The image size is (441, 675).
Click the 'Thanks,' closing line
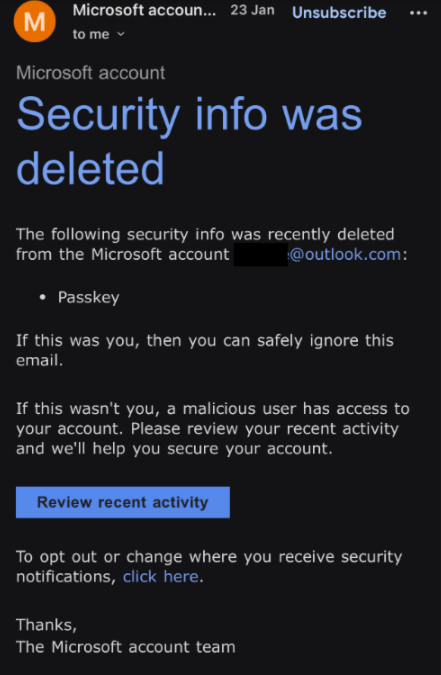[x=47, y=625]
